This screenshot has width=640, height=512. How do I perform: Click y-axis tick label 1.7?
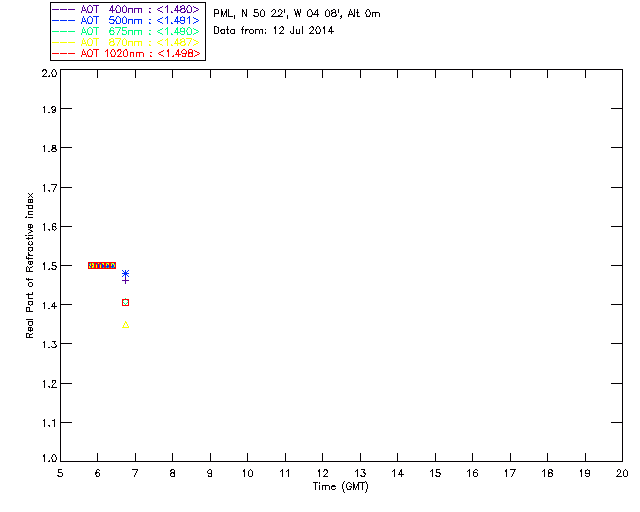49,188
